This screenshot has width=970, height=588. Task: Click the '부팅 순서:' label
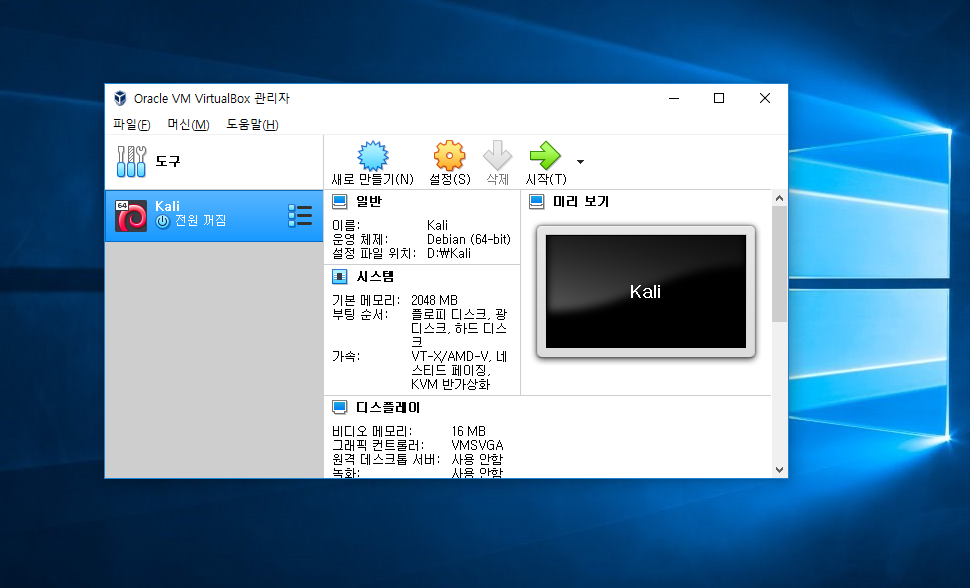pos(360,314)
